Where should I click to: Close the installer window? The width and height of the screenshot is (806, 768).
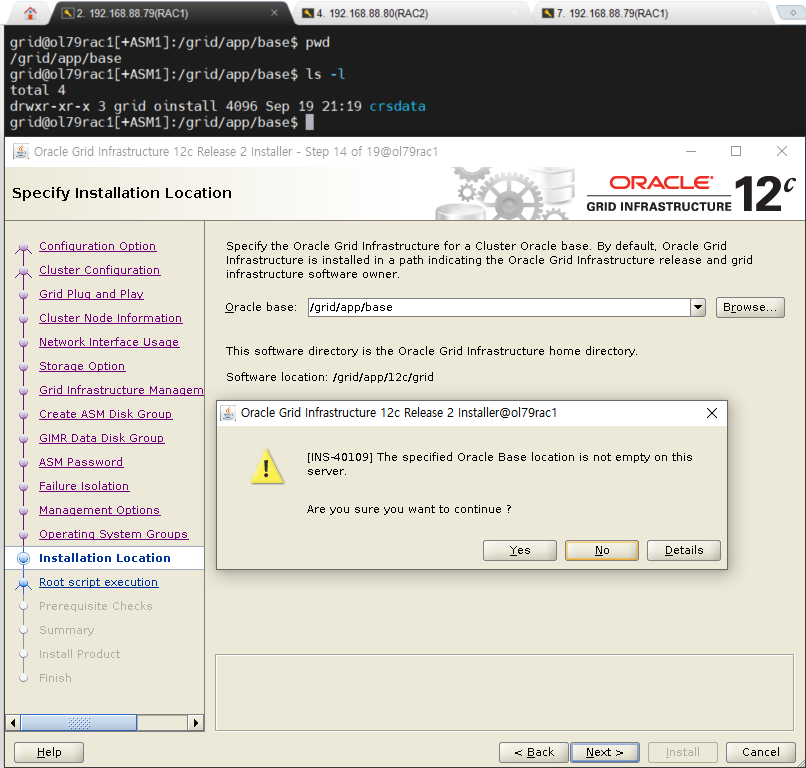(782, 151)
